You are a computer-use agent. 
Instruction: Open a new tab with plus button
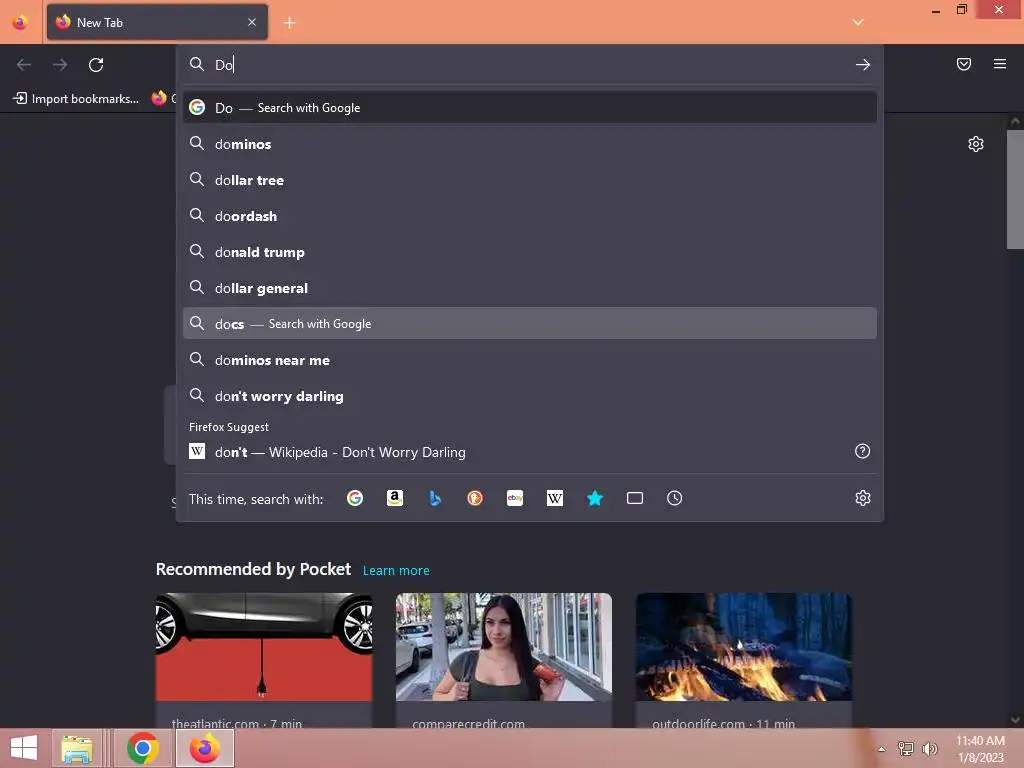290,23
